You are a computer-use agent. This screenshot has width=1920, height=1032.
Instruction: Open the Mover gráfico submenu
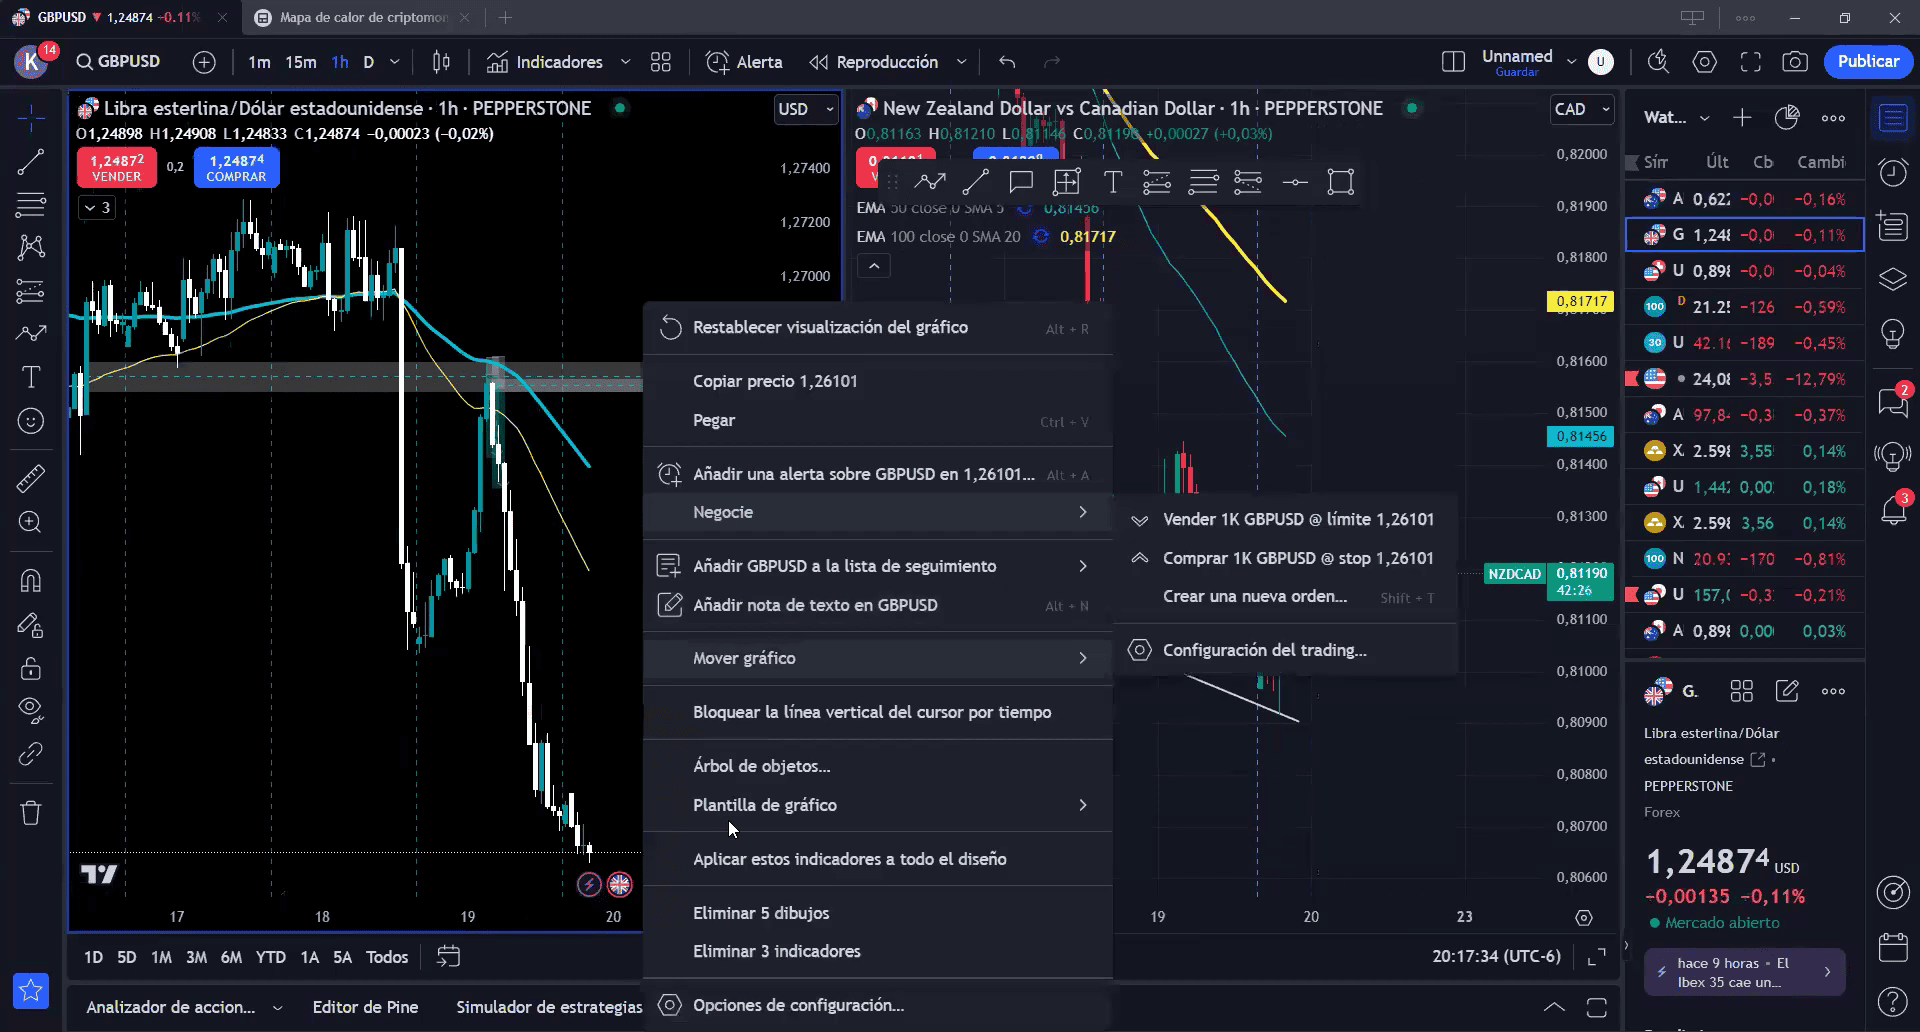tap(878, 658)
